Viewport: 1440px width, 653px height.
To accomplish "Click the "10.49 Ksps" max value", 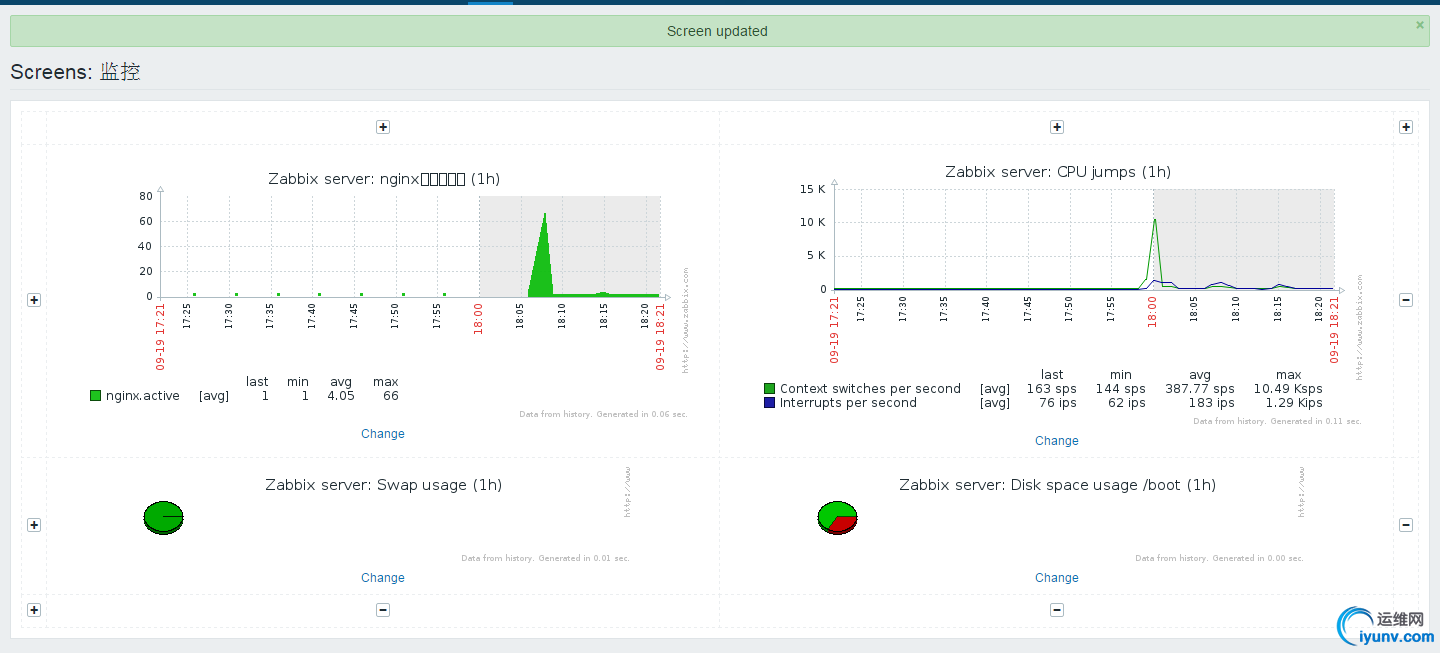I will click(x=1288, y=389).
